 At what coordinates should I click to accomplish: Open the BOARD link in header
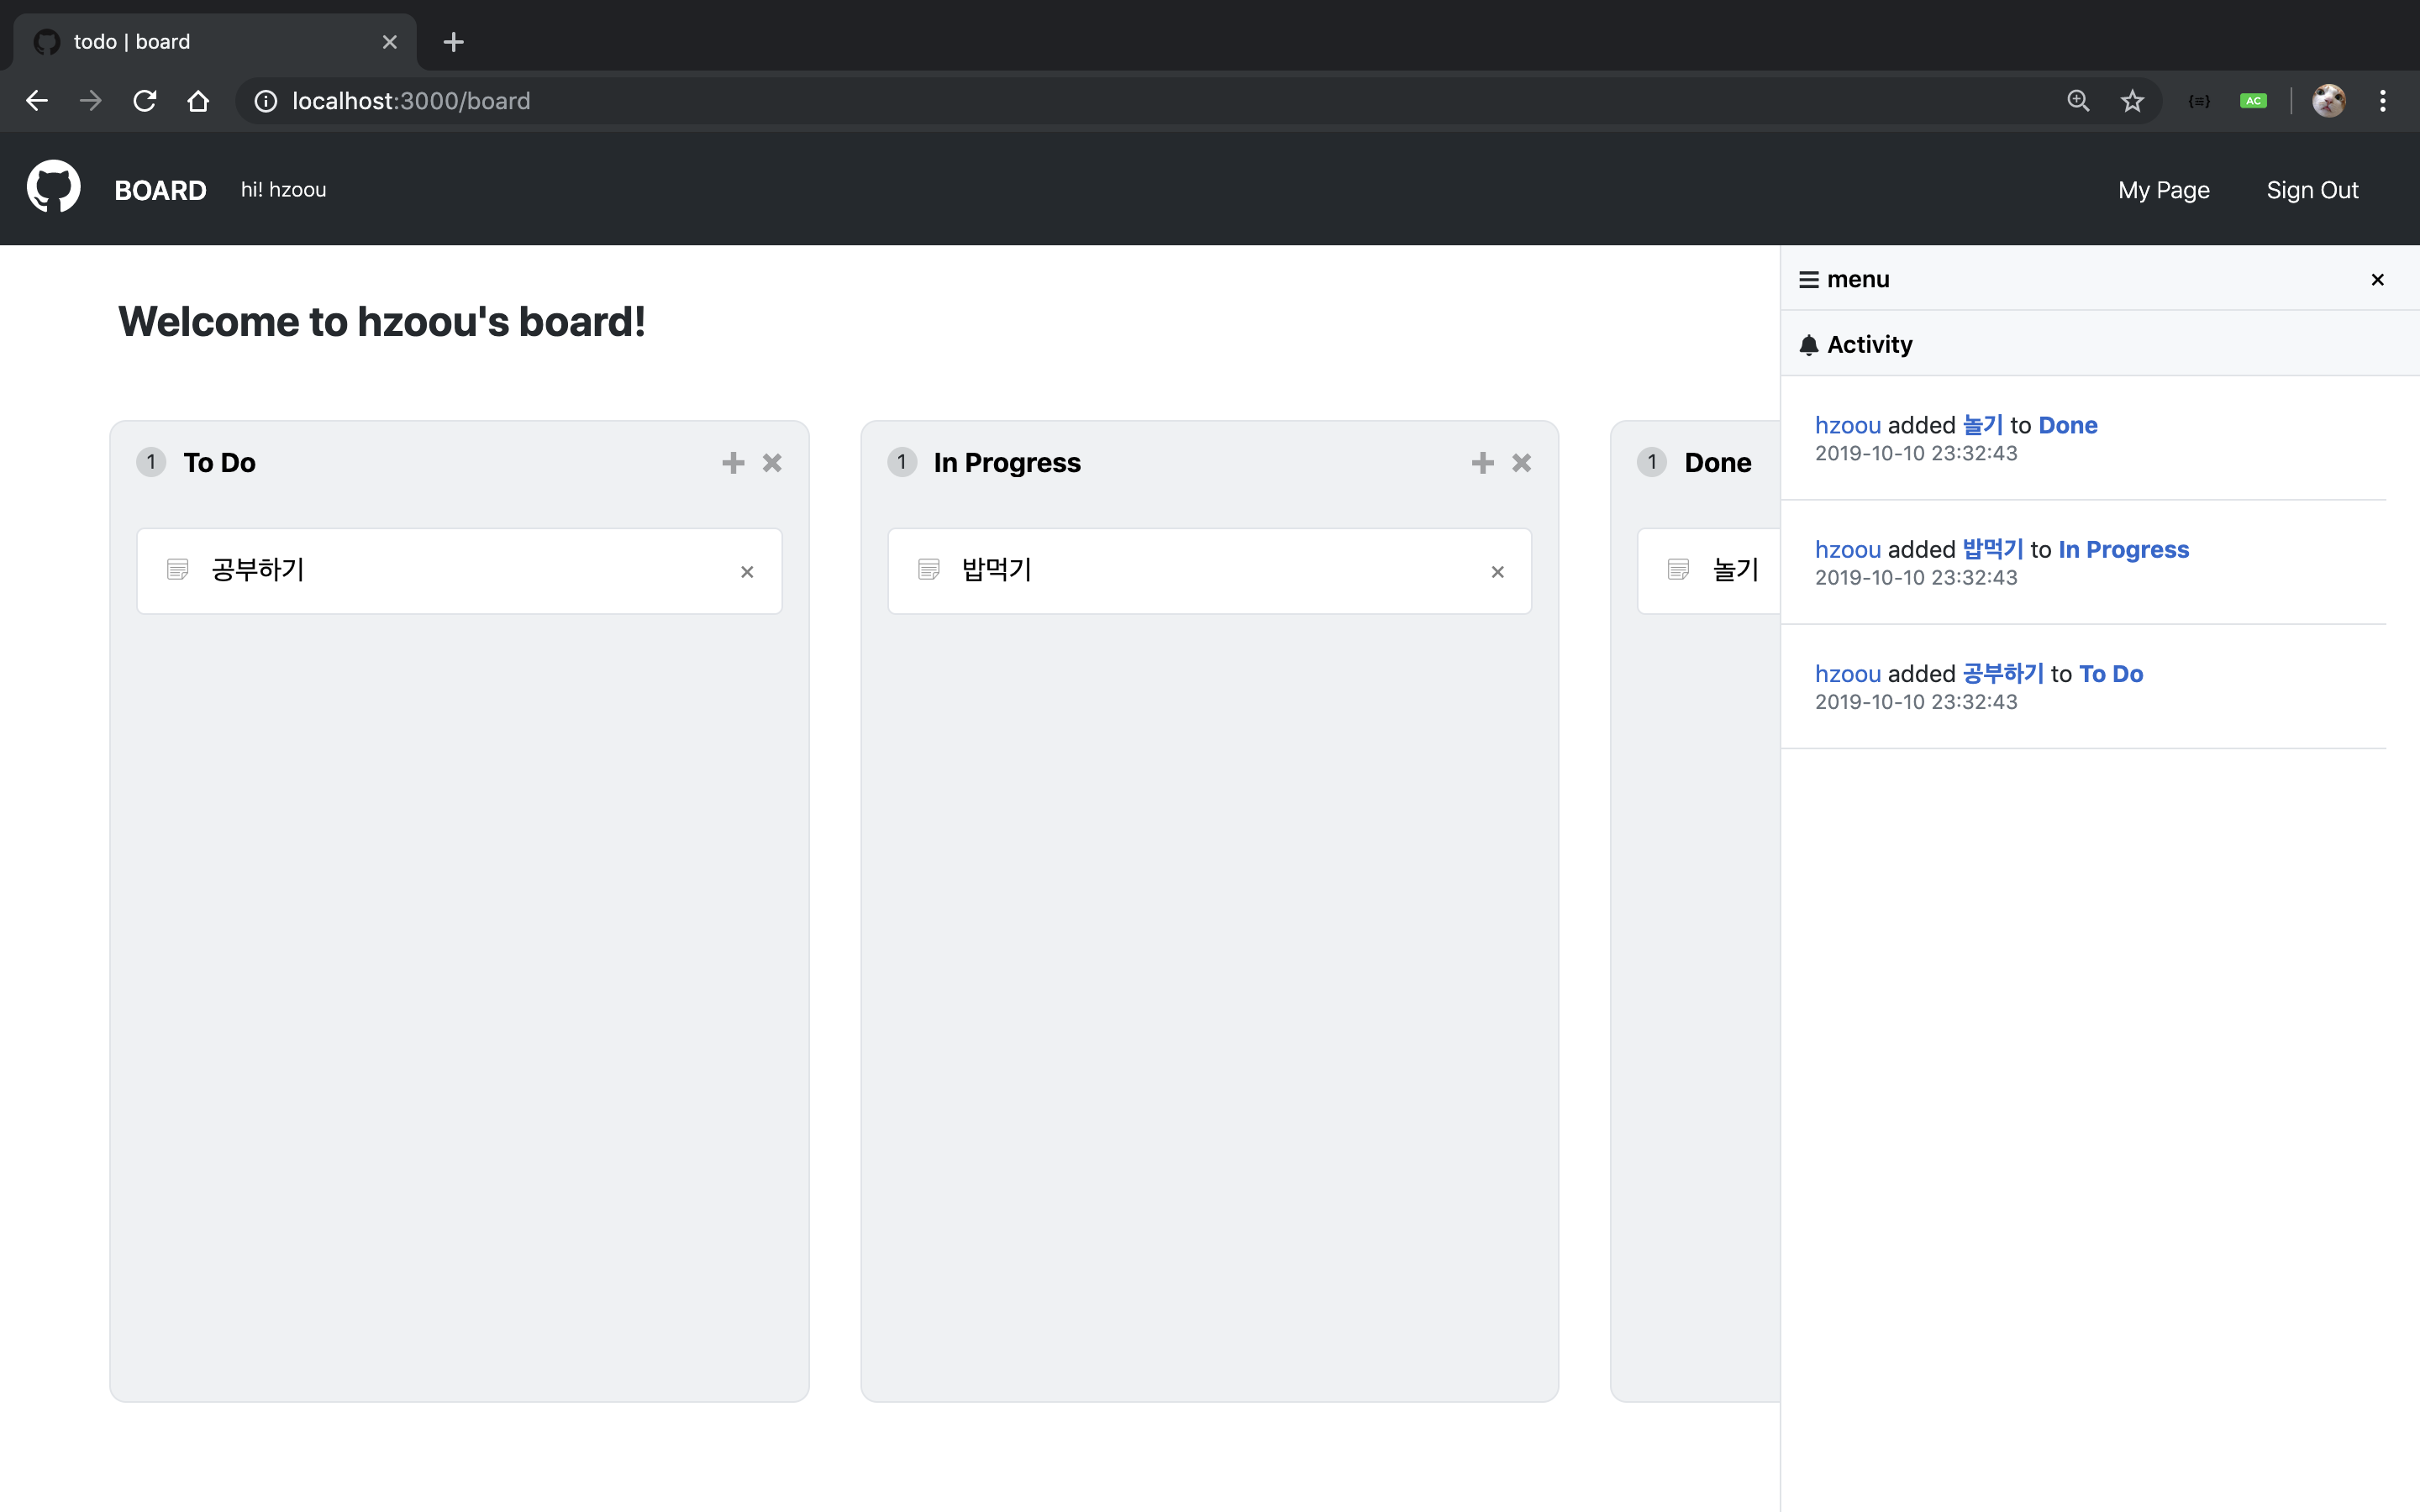pyautogui.click(x=160, y=190)
